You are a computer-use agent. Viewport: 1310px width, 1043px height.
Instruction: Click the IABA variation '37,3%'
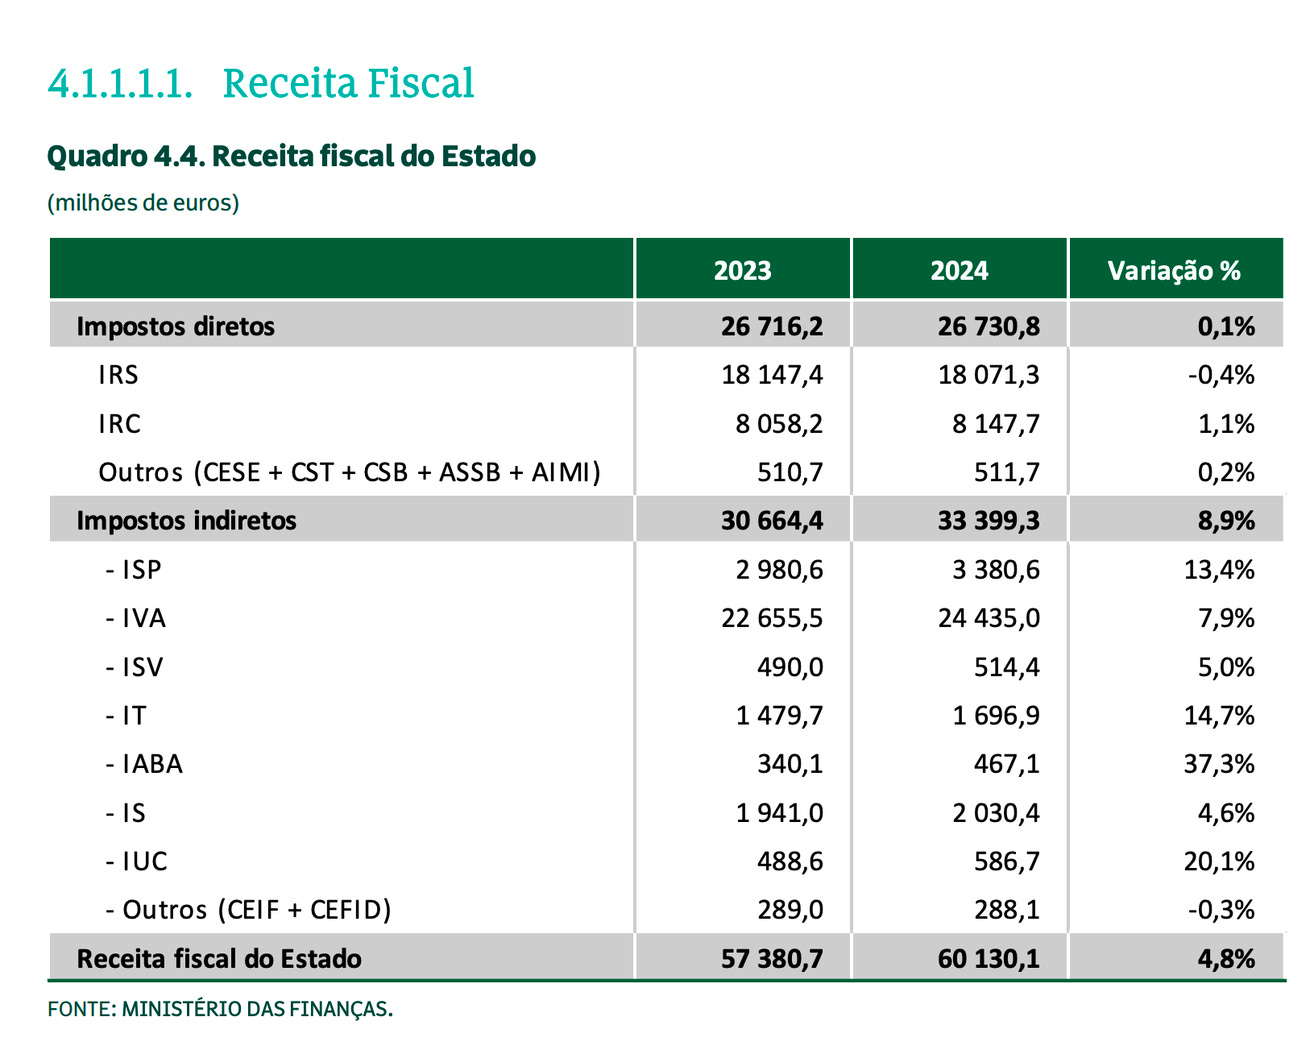1219,764
